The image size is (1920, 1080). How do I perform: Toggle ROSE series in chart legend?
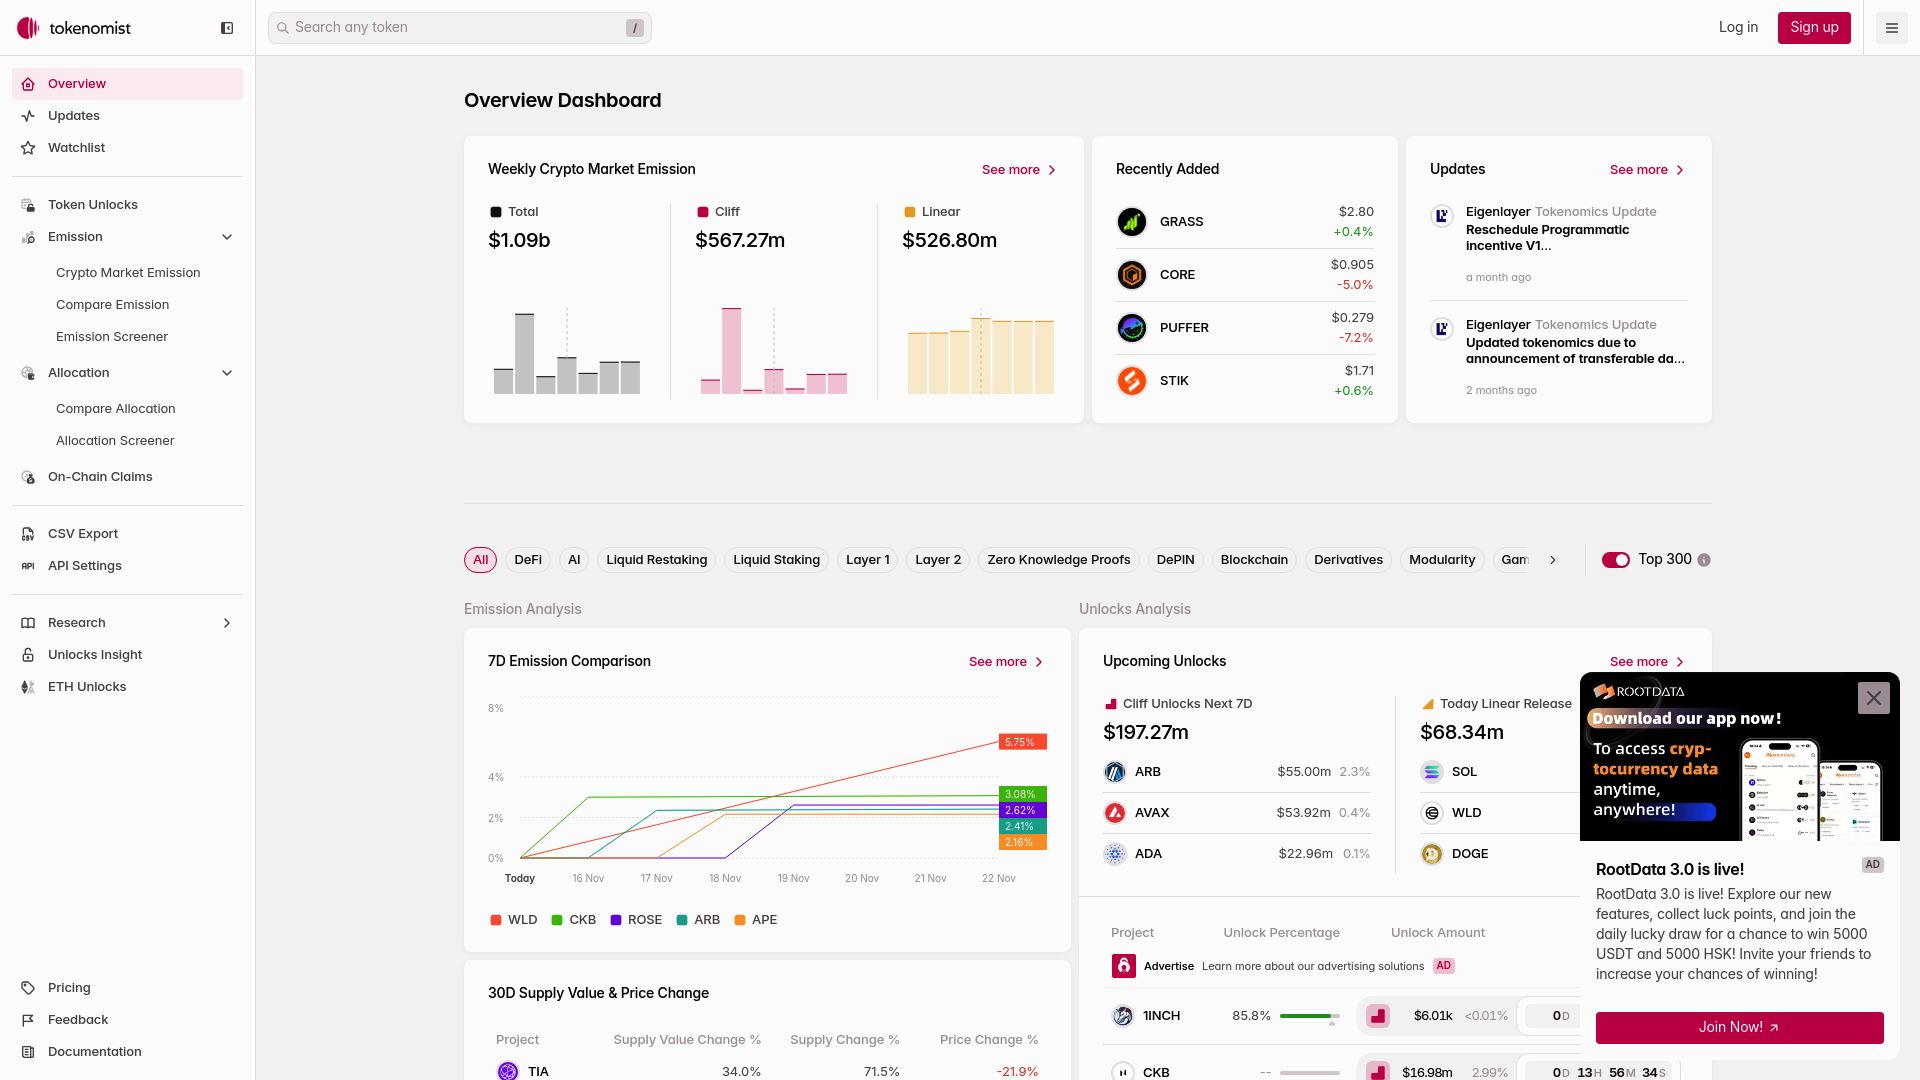[636, 920]
